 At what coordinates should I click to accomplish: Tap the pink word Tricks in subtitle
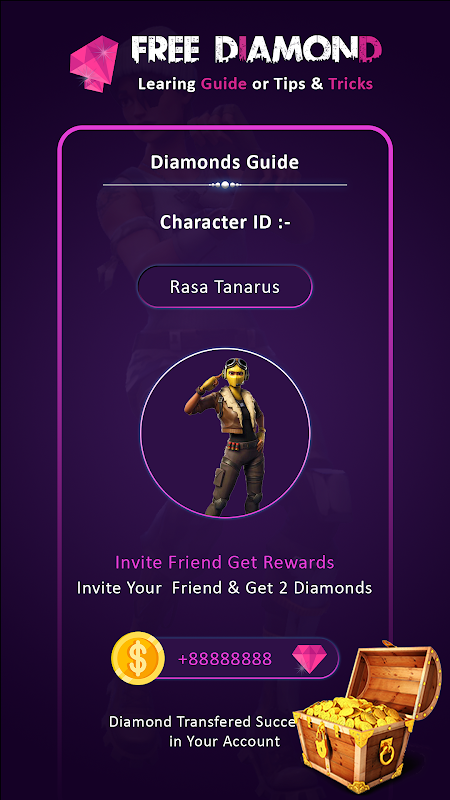[351, 83]
